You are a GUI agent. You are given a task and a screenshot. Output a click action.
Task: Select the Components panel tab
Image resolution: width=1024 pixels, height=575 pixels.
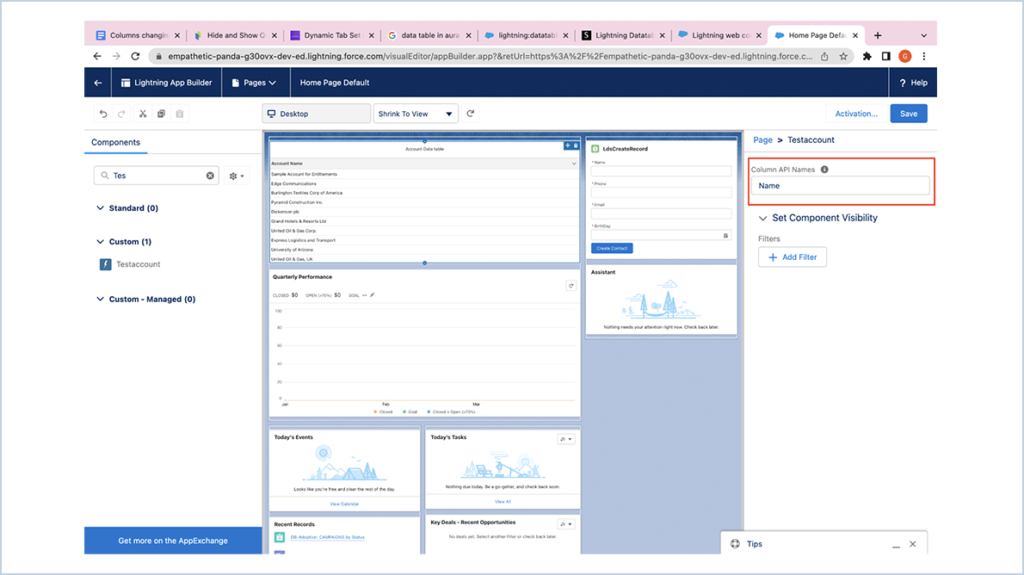click(x=116, y=142)
